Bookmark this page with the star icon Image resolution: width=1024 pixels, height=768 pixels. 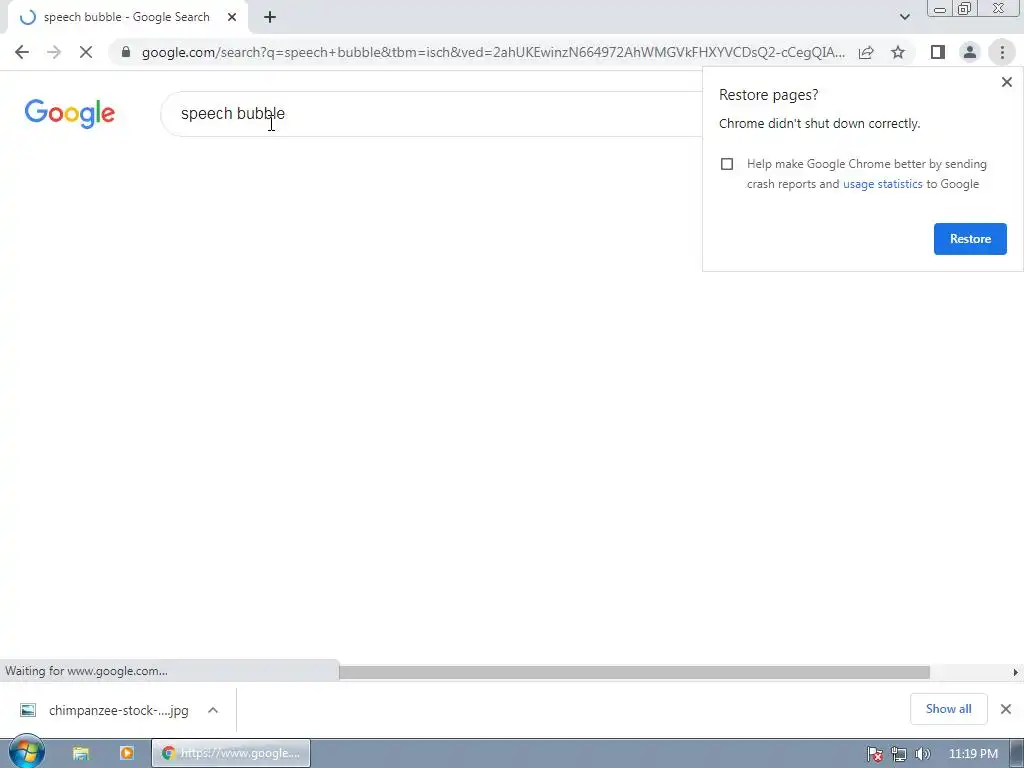coord(898,52)
